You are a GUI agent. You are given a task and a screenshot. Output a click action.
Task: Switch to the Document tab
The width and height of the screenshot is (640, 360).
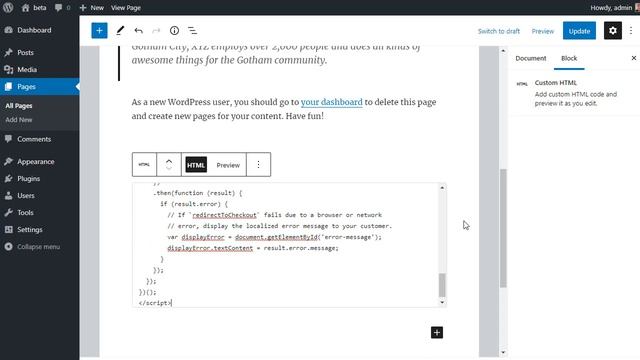click(531, 58)
